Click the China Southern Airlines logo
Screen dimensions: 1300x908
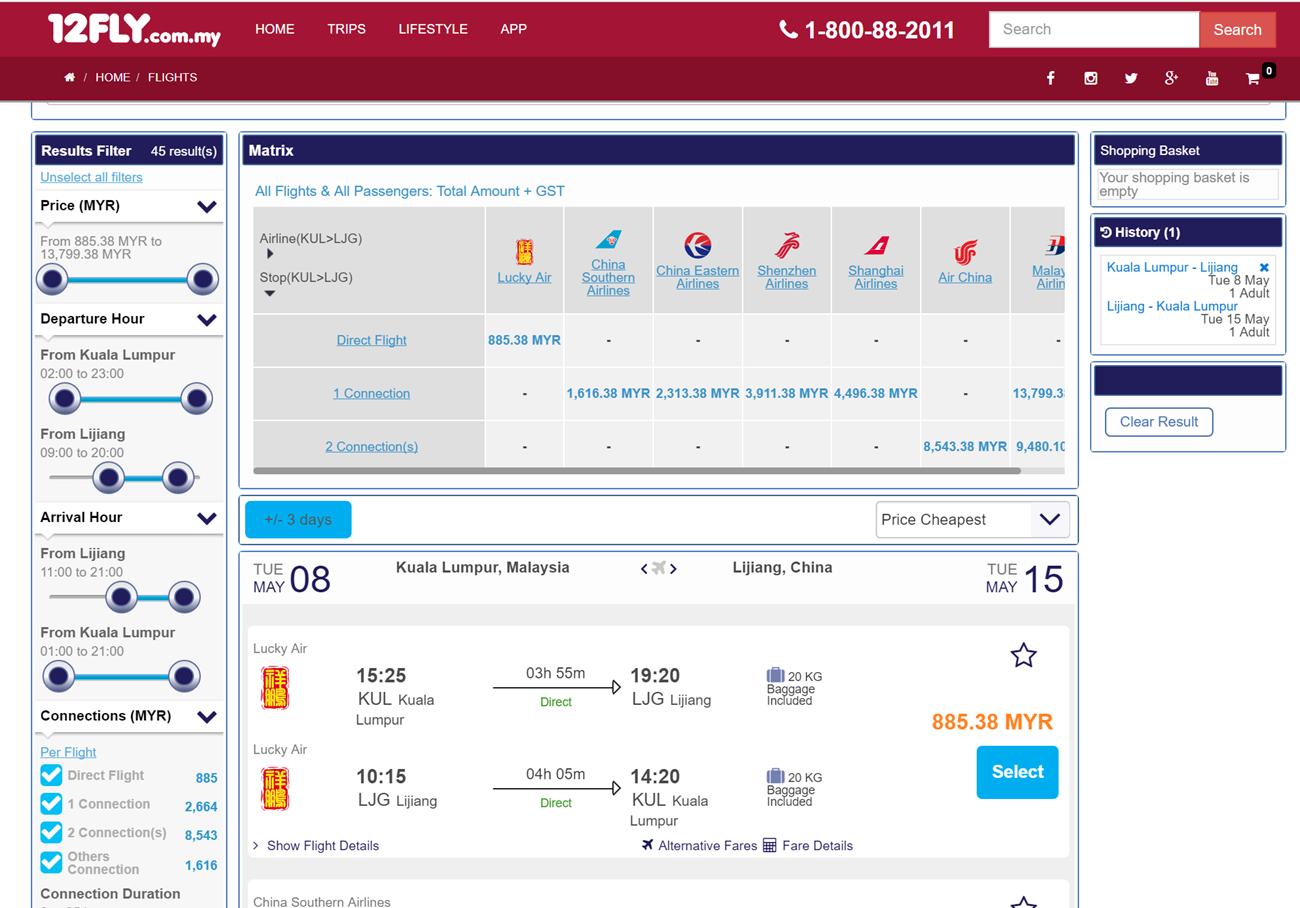point(608,240)
